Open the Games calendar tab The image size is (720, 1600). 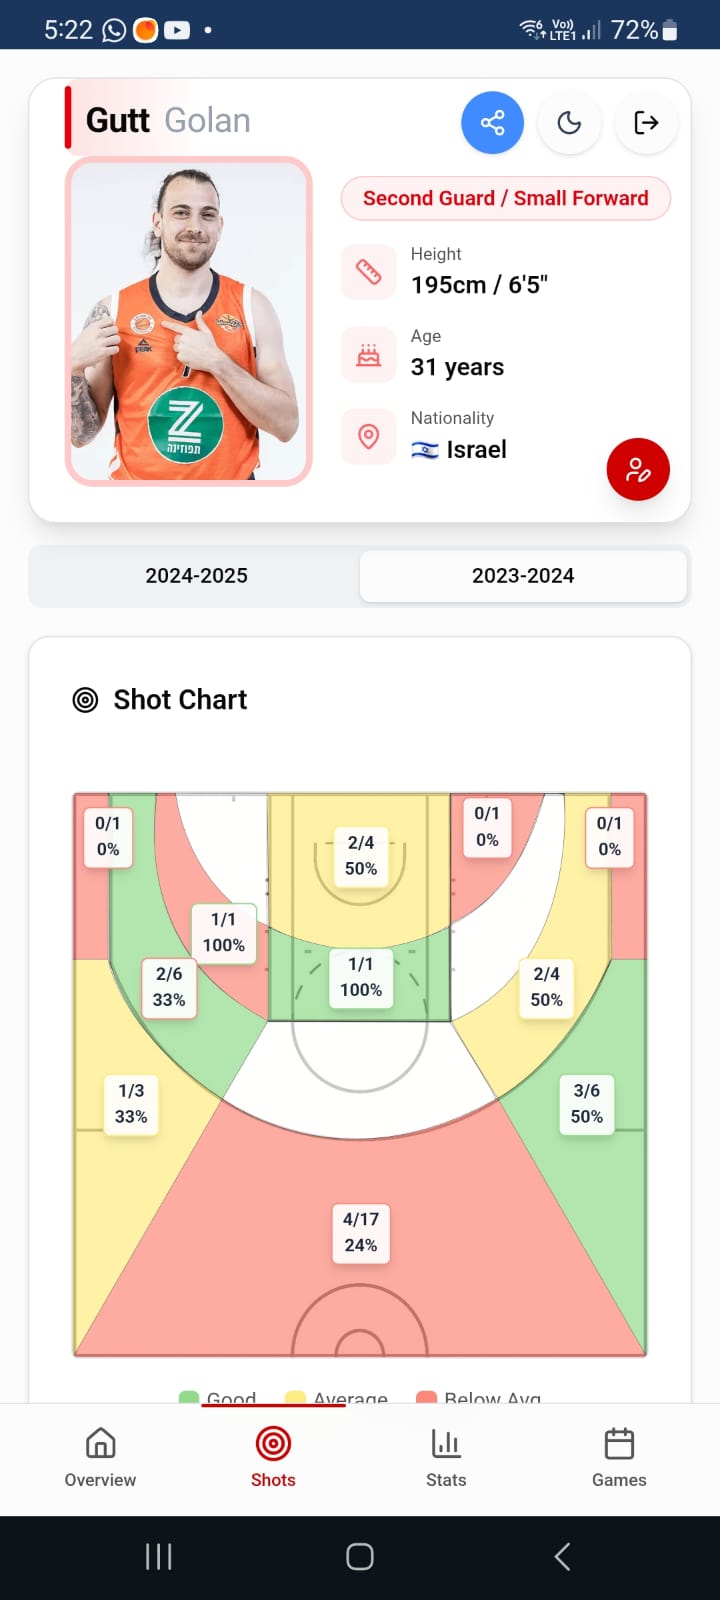(619, 1457)
